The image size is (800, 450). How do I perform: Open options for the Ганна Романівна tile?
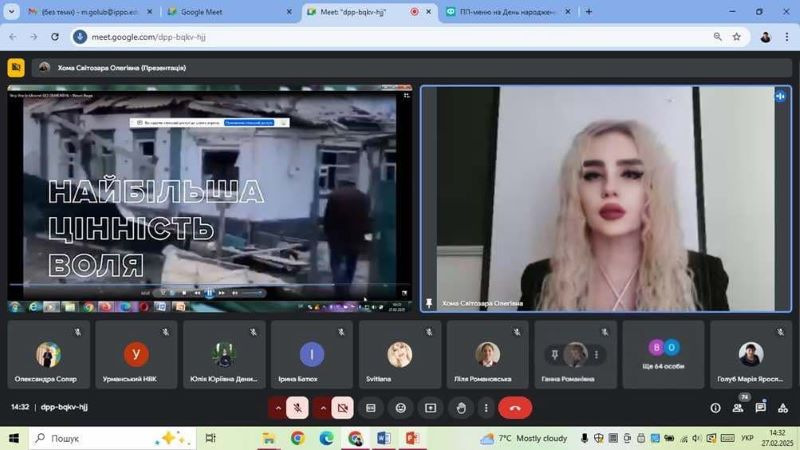coord(596,354)
